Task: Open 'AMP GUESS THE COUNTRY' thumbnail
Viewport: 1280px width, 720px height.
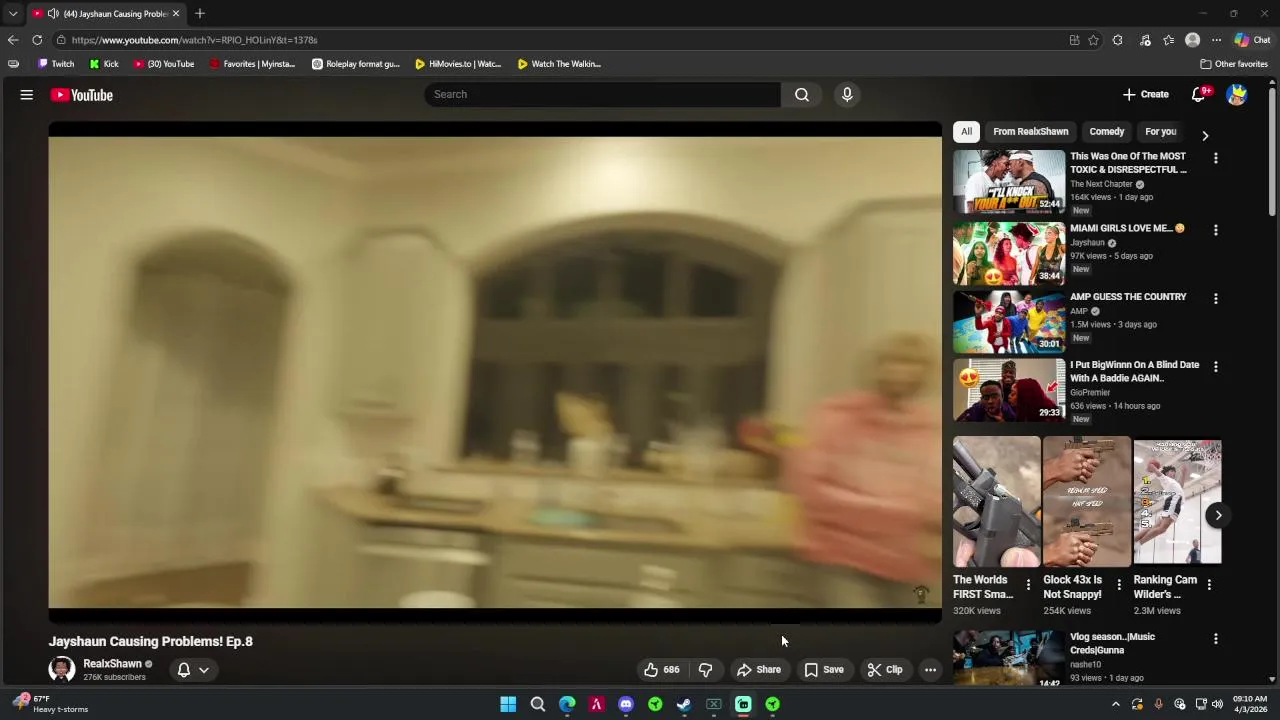Action: [1009, 321]
